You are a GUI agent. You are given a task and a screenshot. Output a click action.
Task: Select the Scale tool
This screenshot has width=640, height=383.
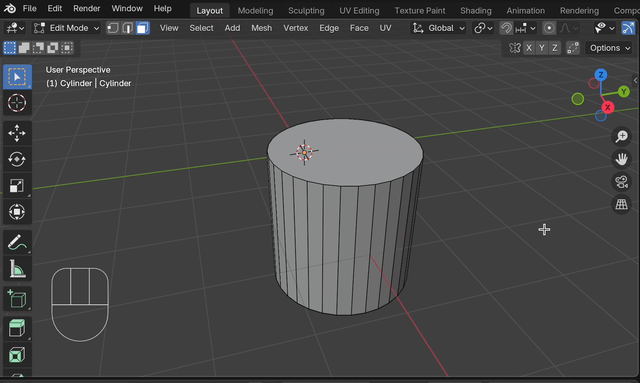(17, 186)
